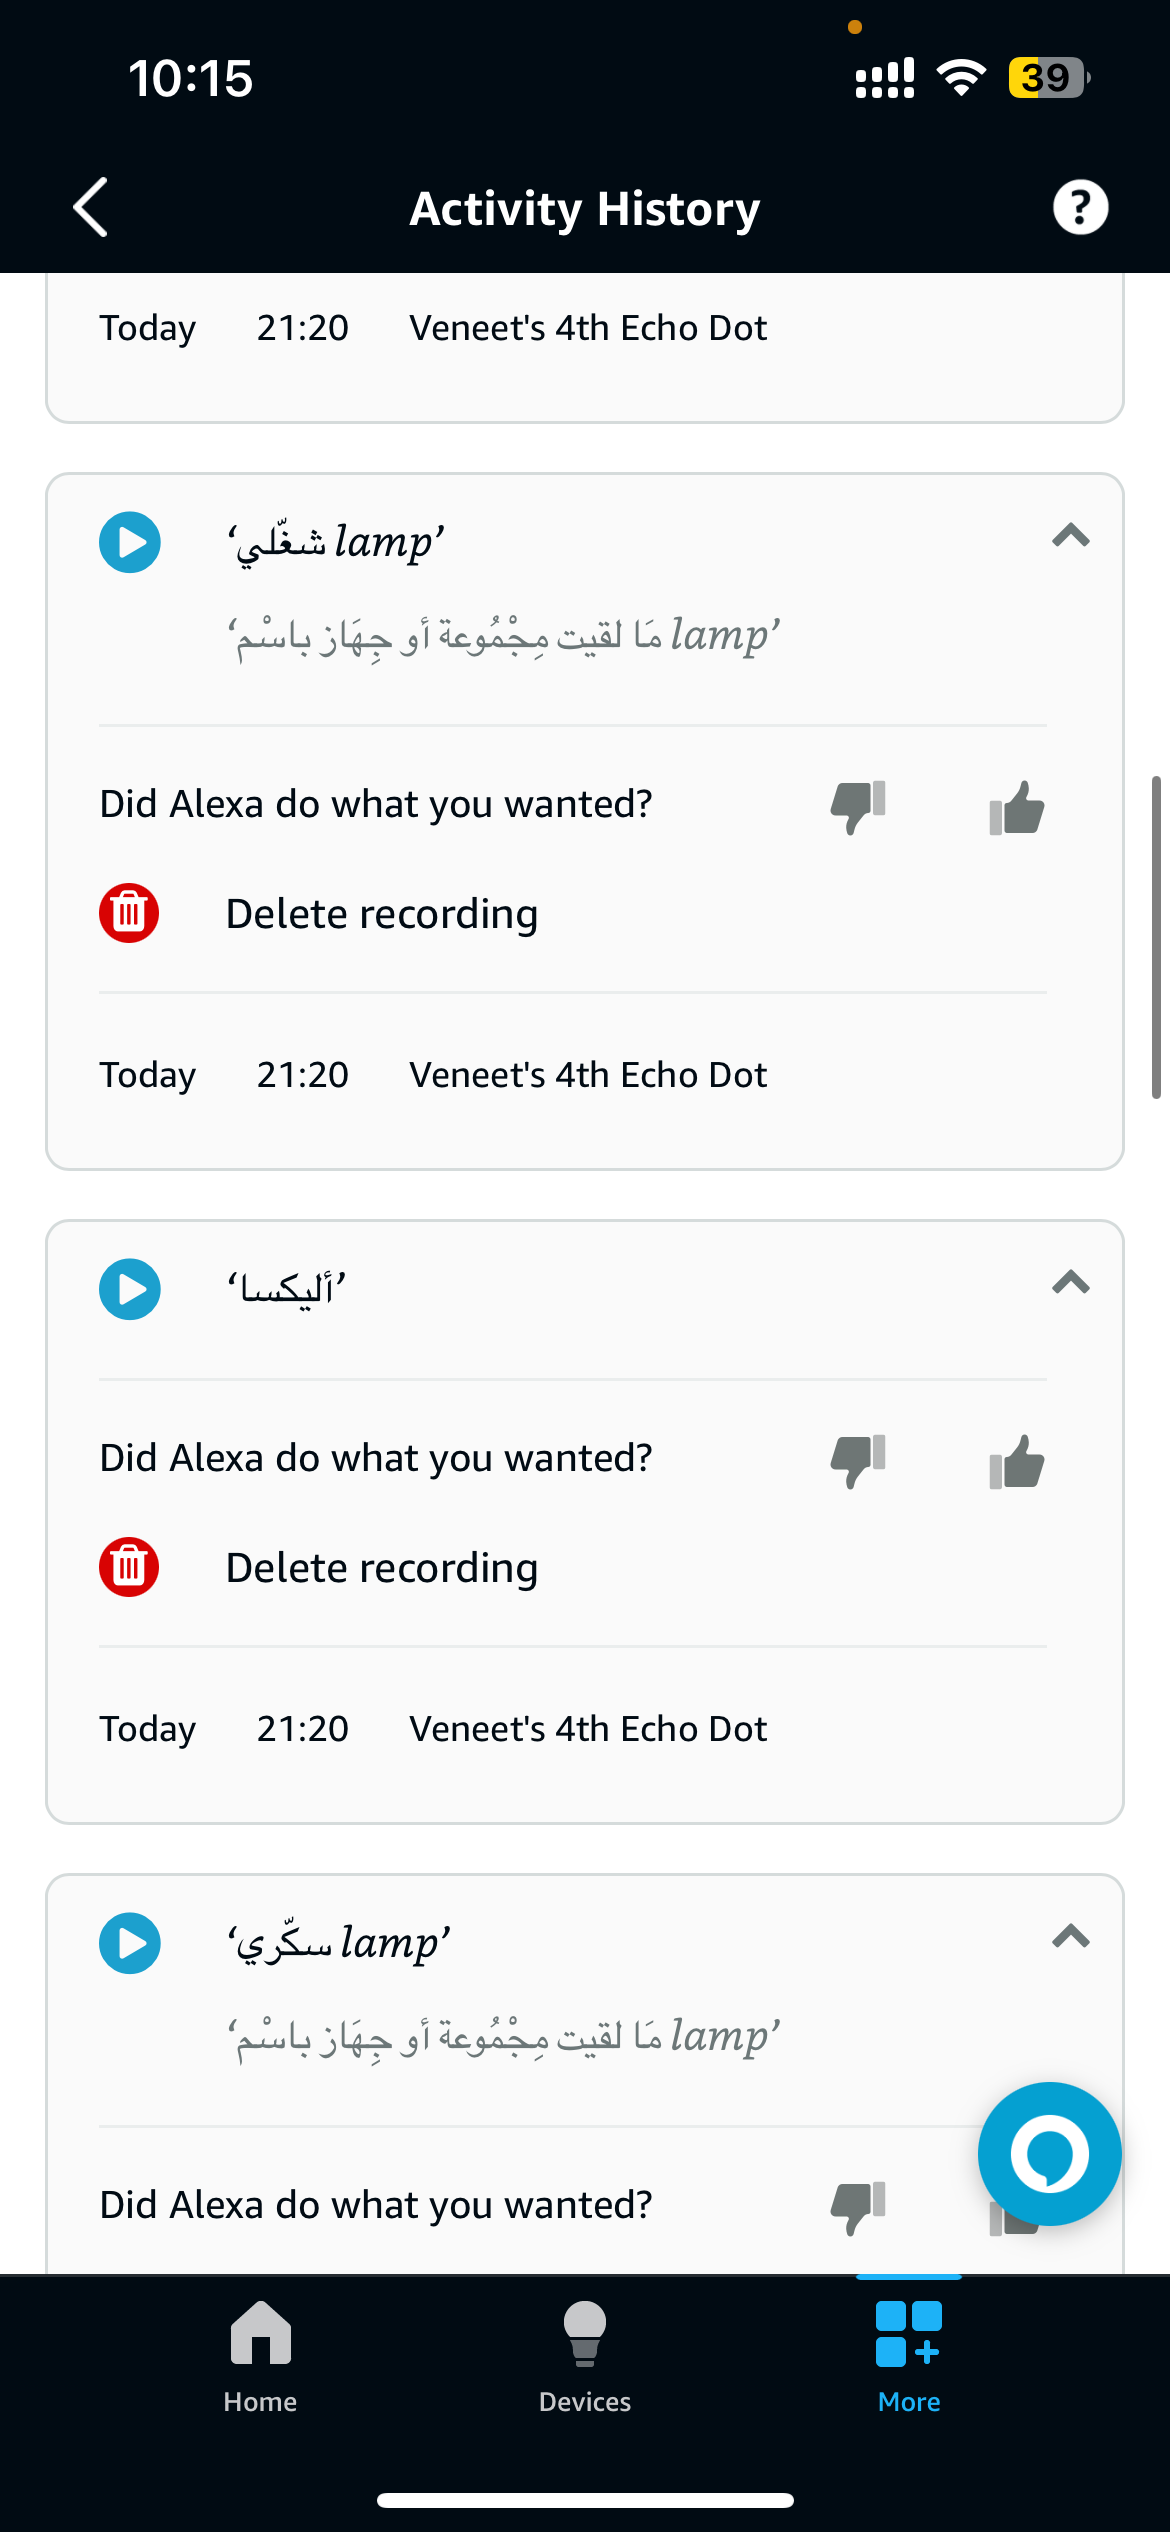
Task: Go back using the header arrow
Action: point(91,208)
